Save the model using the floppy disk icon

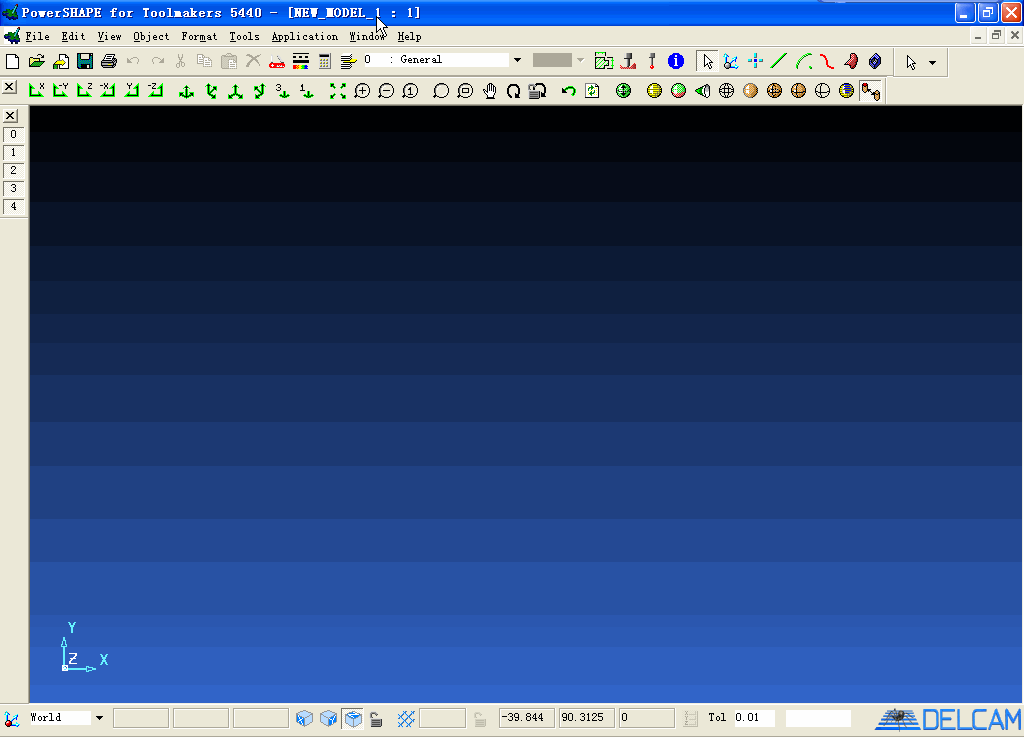coord(85,61)
